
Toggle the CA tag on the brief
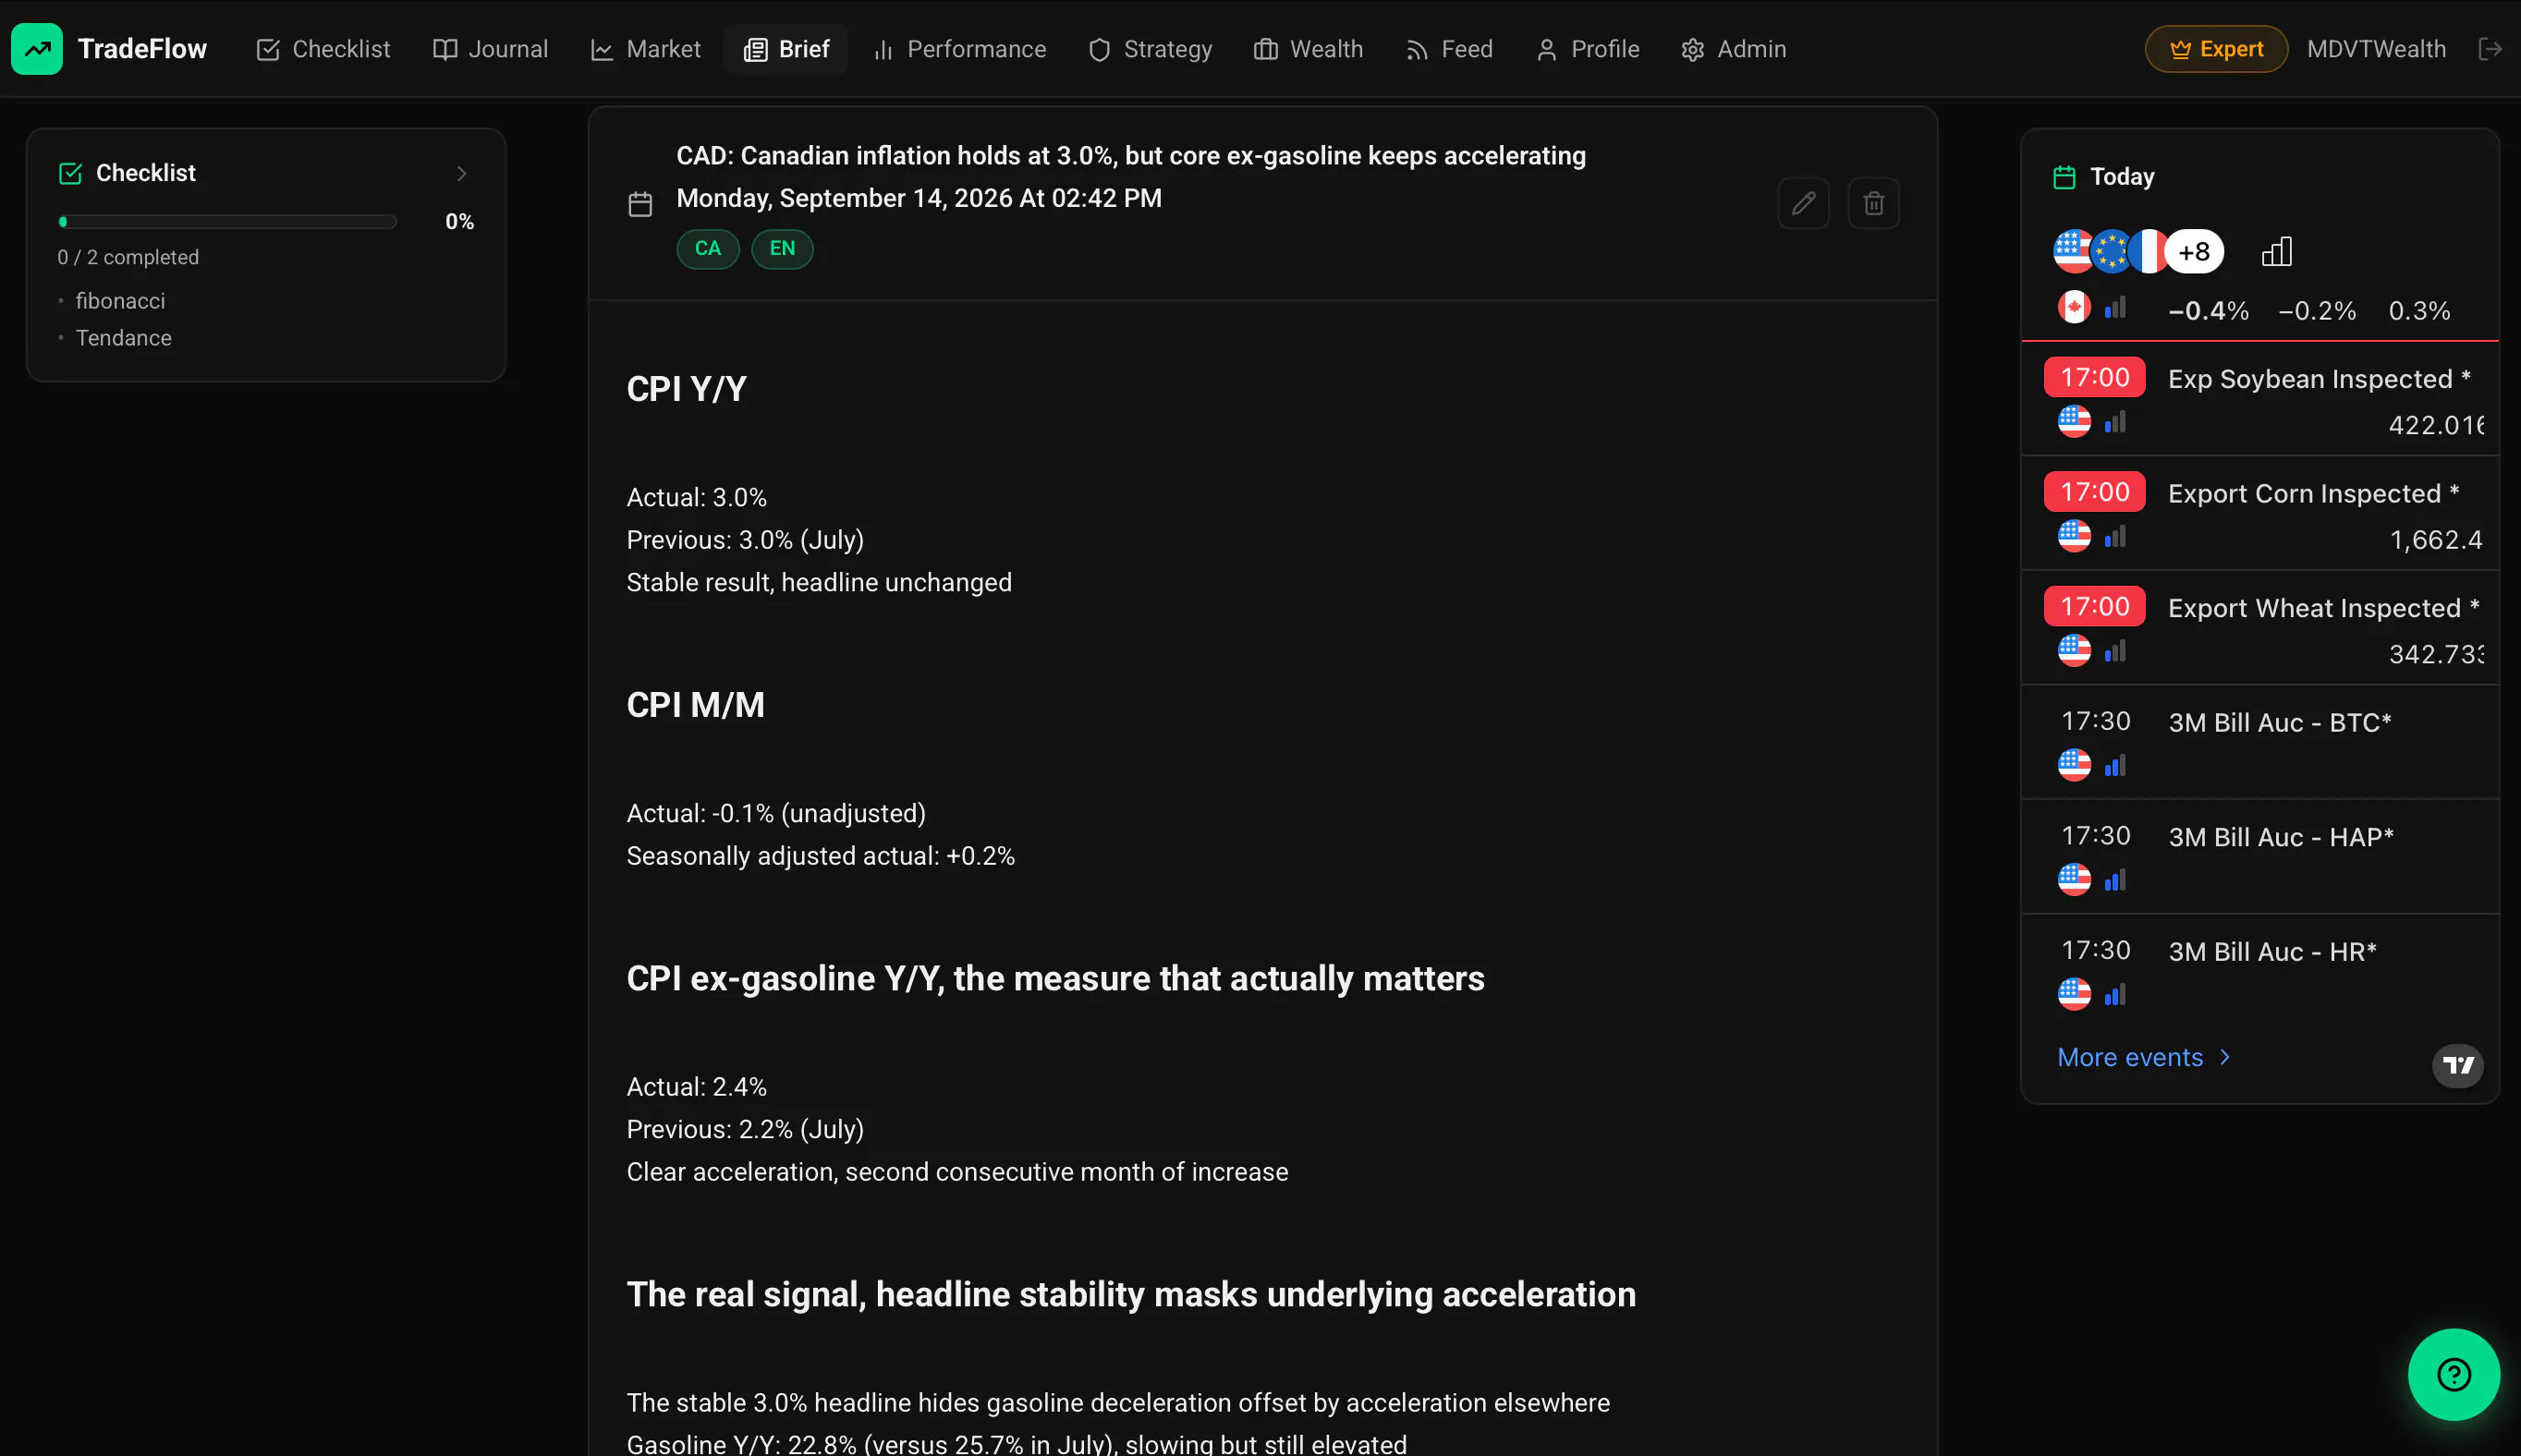pyautogui.click(x=708, y=249)
